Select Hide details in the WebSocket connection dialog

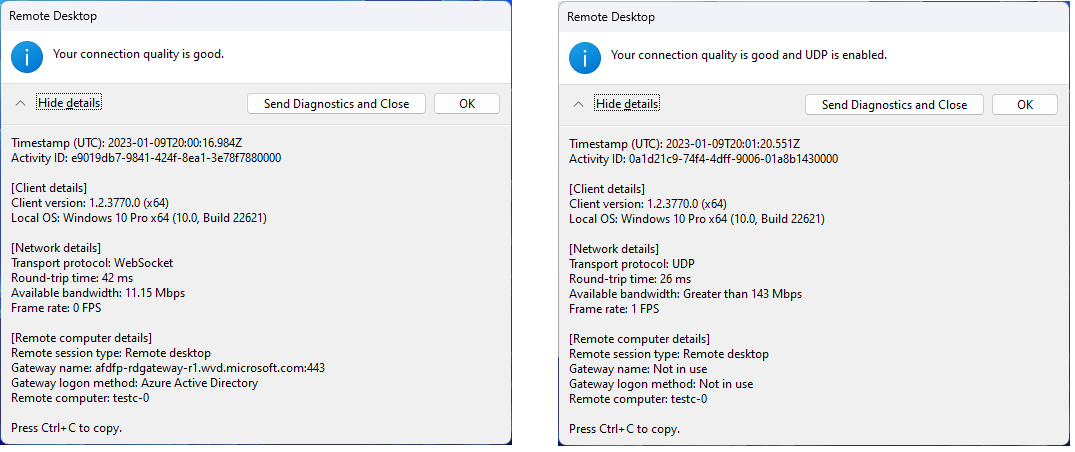(69, 103)
